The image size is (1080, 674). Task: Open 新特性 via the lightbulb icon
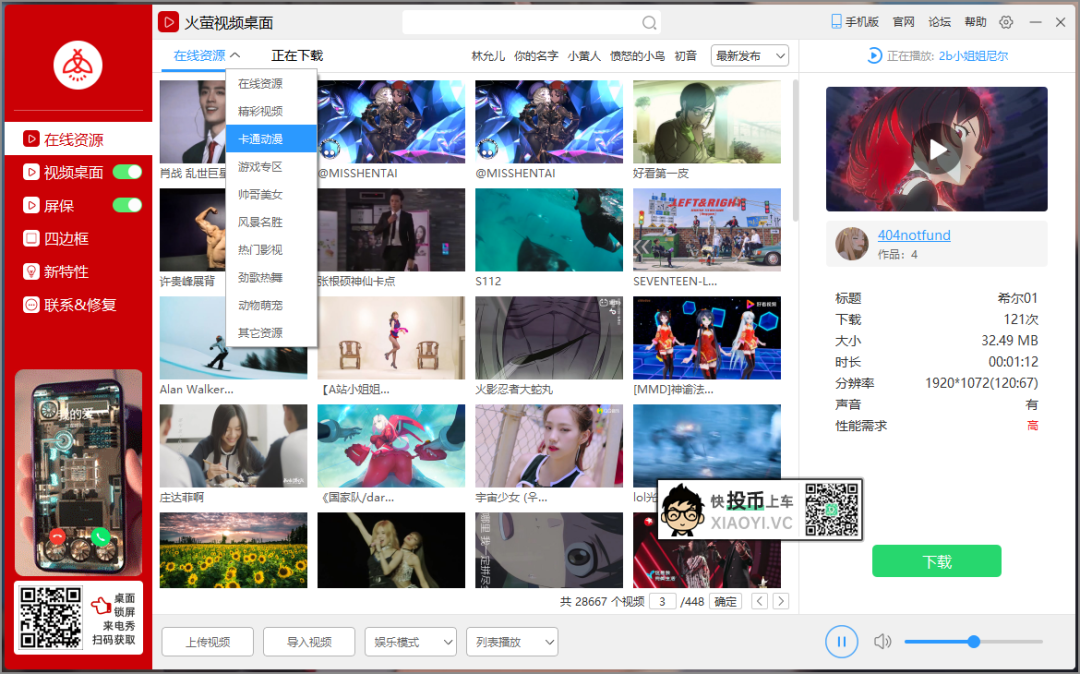31,271
